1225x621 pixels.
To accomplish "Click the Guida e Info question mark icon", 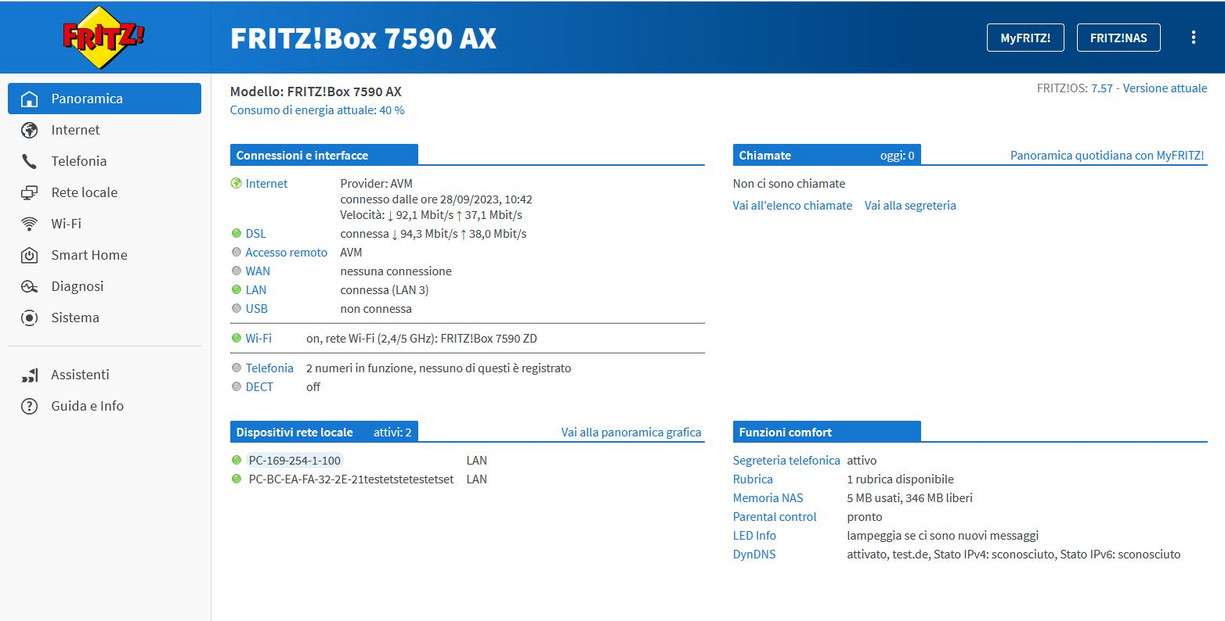I will [30, 406].
